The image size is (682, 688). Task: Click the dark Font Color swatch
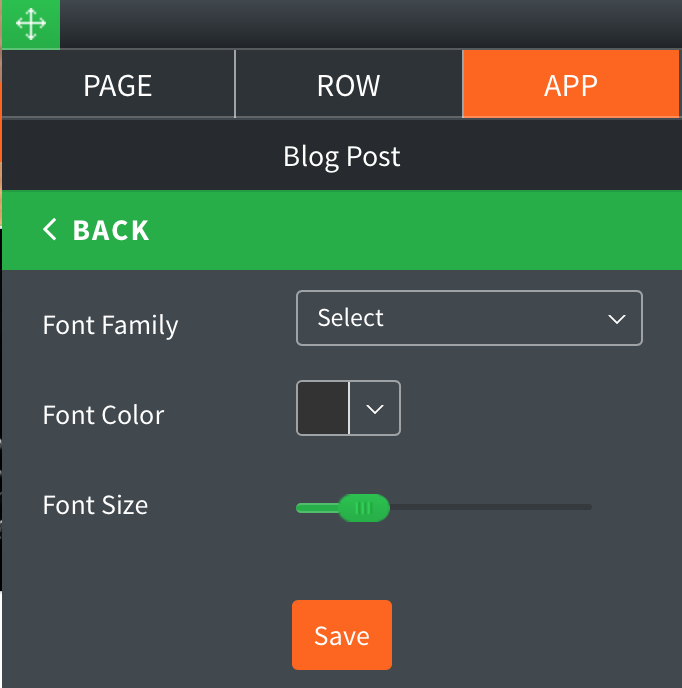[x=323, y=408]
